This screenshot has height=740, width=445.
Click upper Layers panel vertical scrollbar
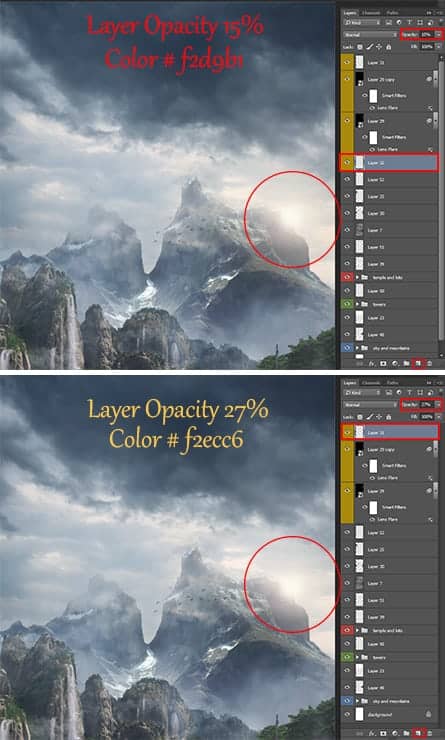tap(441, 203)
